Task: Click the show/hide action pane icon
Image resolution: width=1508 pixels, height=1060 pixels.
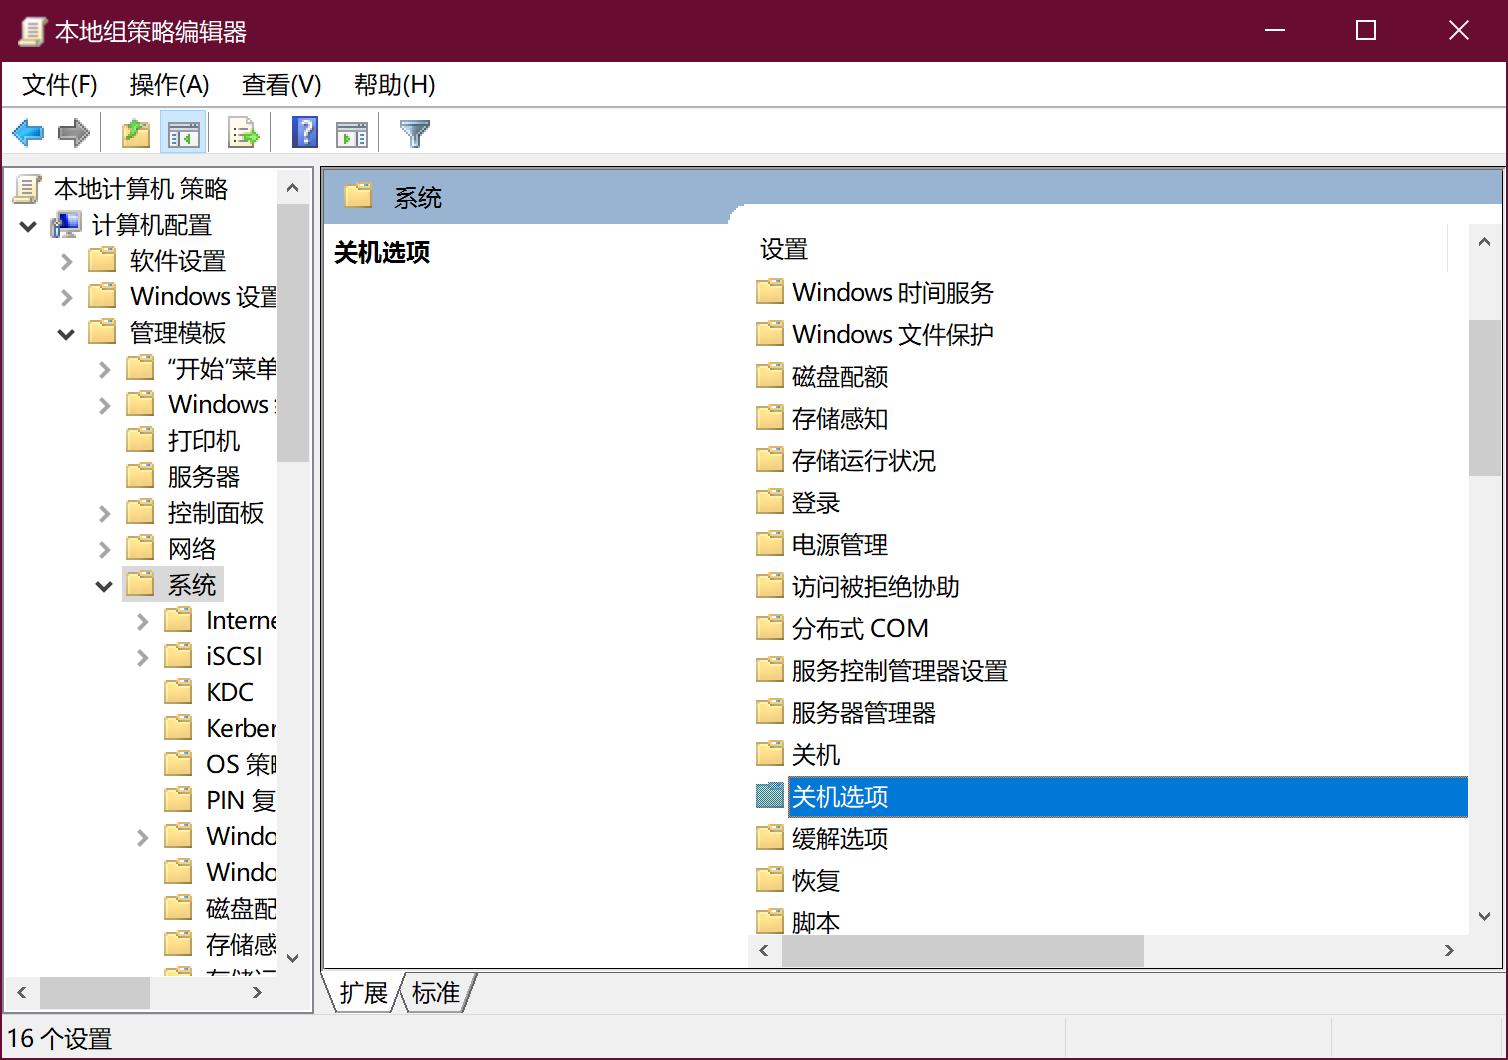Action: pos(351,132)
